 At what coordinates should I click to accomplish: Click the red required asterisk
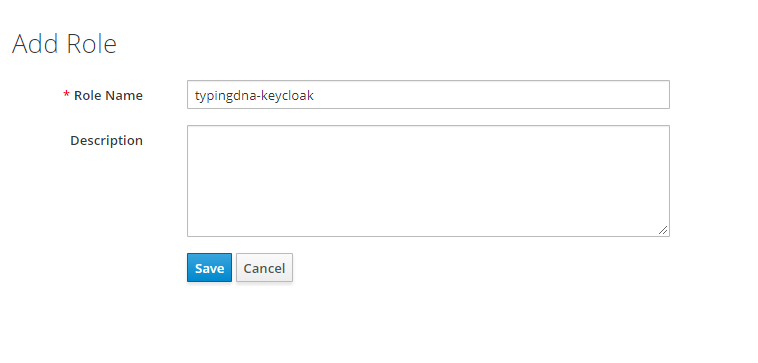(67, 94)
